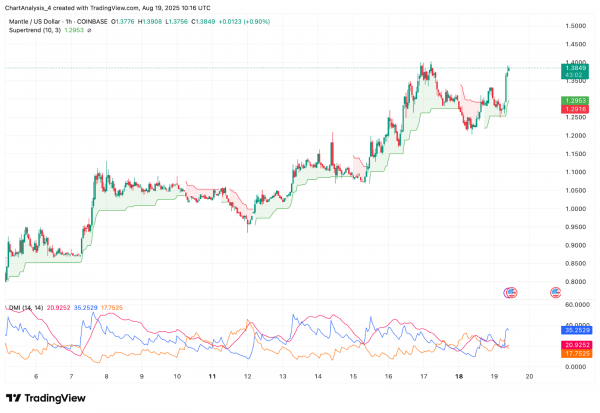Click the blue 35.2529 DMI axis label
Image resolution: width=600 pixels, height=413 pixels.
(x=577, y=330)
